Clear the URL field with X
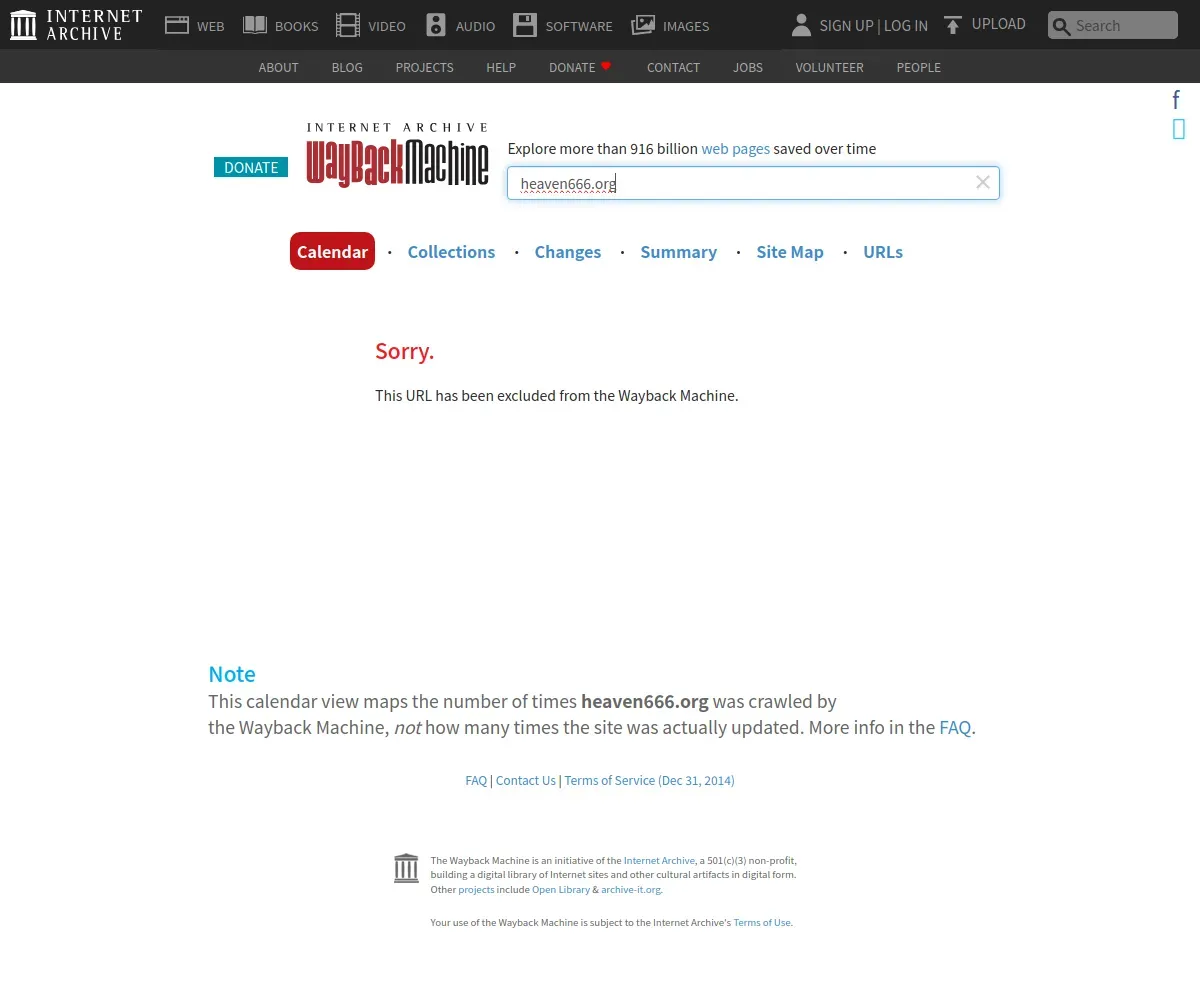Screen dimensions: 1200x1000 pyautogui.click(x=983, y=182)
